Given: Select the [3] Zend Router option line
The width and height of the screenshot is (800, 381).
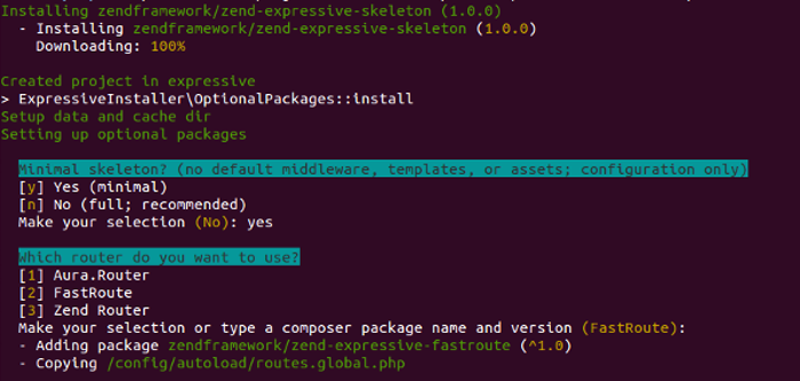Looking at the screenshot, I should point(84,311).
